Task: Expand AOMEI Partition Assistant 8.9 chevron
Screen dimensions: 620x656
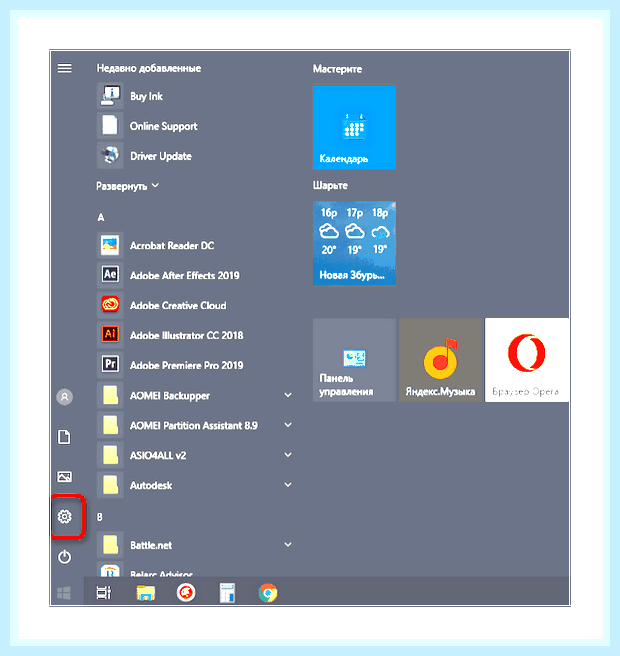Action: pyautogui.click(x=288, y=425)
